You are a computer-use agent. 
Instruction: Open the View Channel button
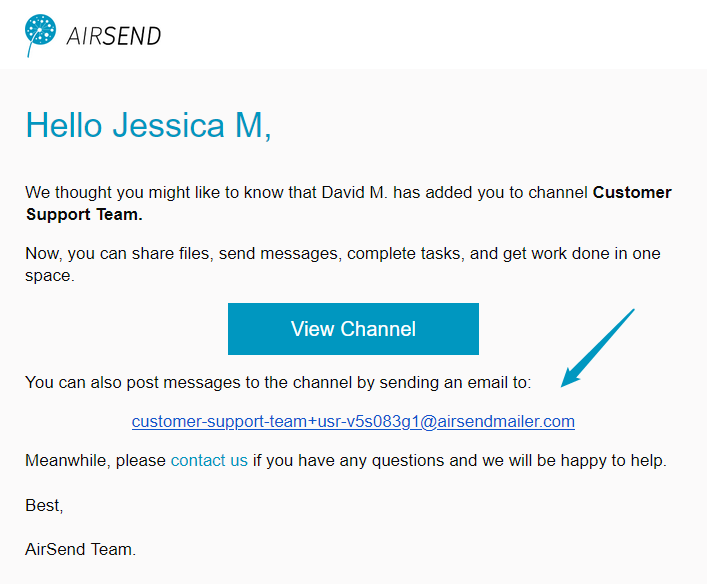pos(353,329)
